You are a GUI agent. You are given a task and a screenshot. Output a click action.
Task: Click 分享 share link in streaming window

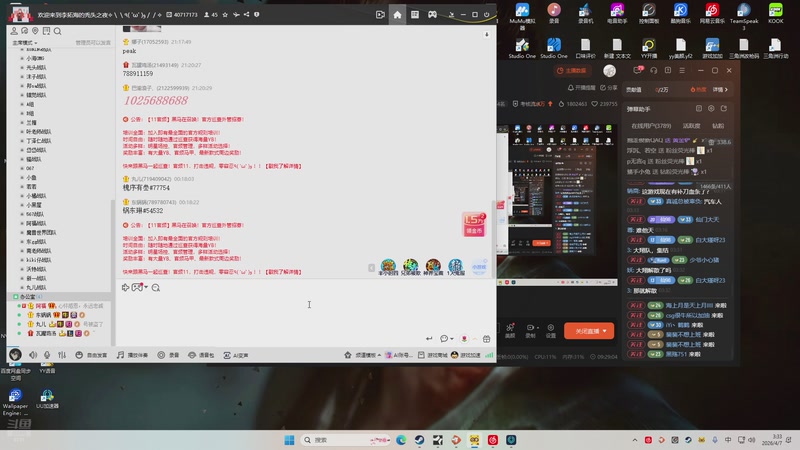(609, 88)
